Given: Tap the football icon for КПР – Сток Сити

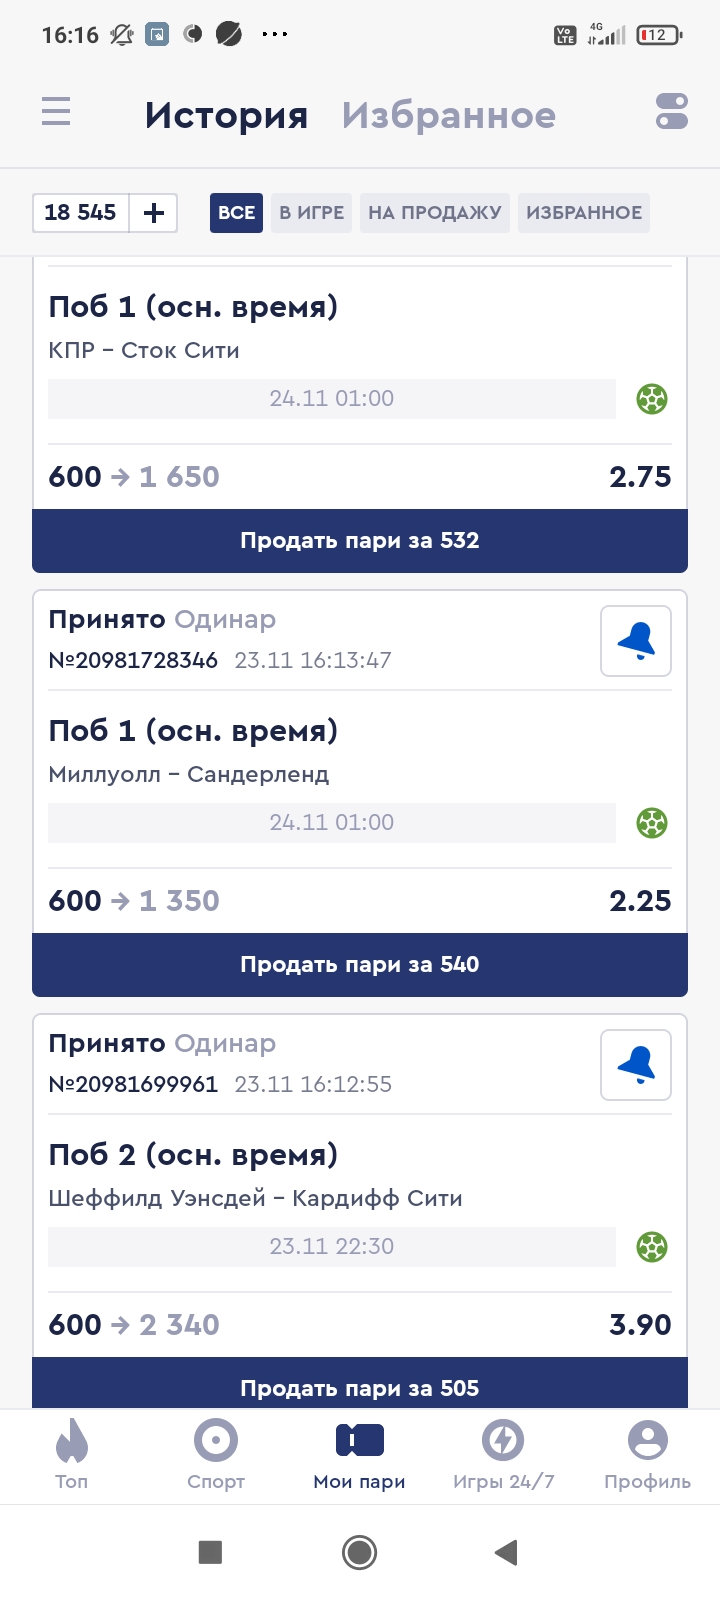Looking at the screenshot, I should pos(652,399).
